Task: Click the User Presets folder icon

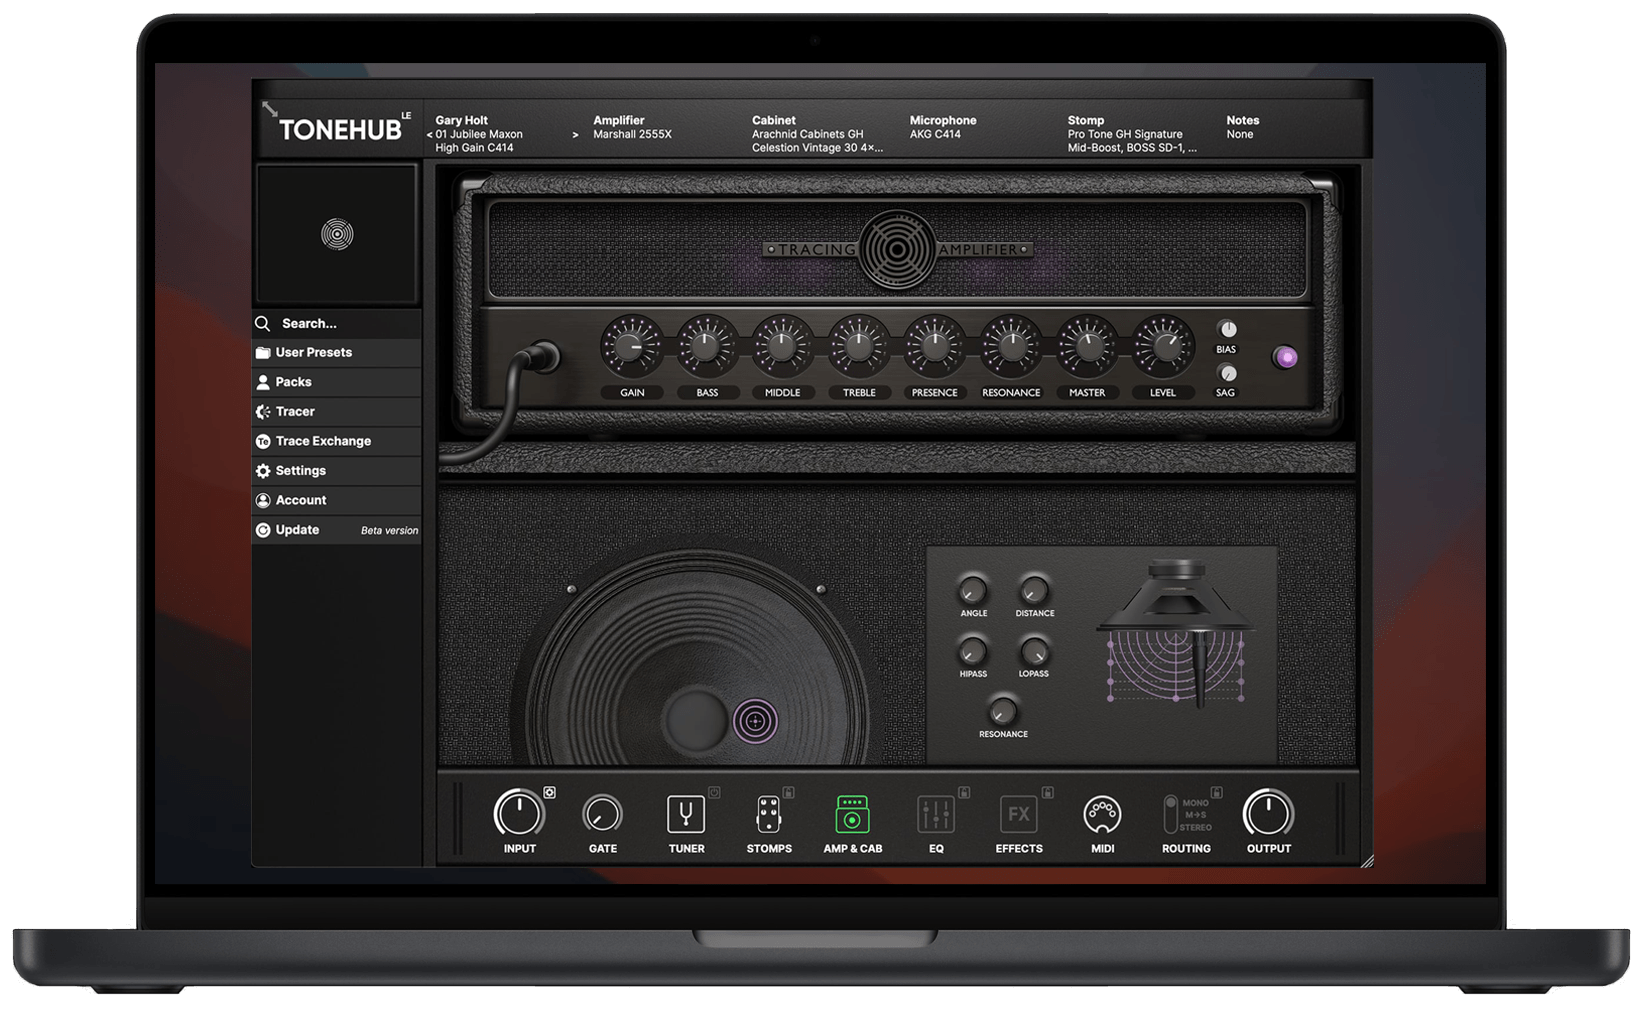Action: [263, 353]
